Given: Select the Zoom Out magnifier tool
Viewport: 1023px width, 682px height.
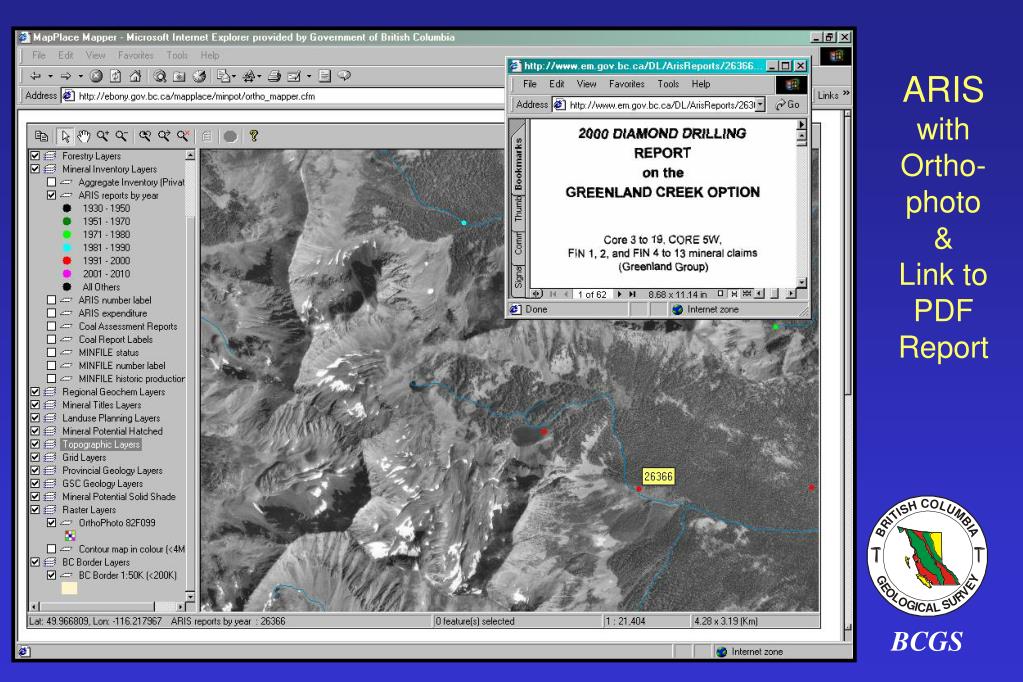Looking at the screenshot, I should pos(121,136).
